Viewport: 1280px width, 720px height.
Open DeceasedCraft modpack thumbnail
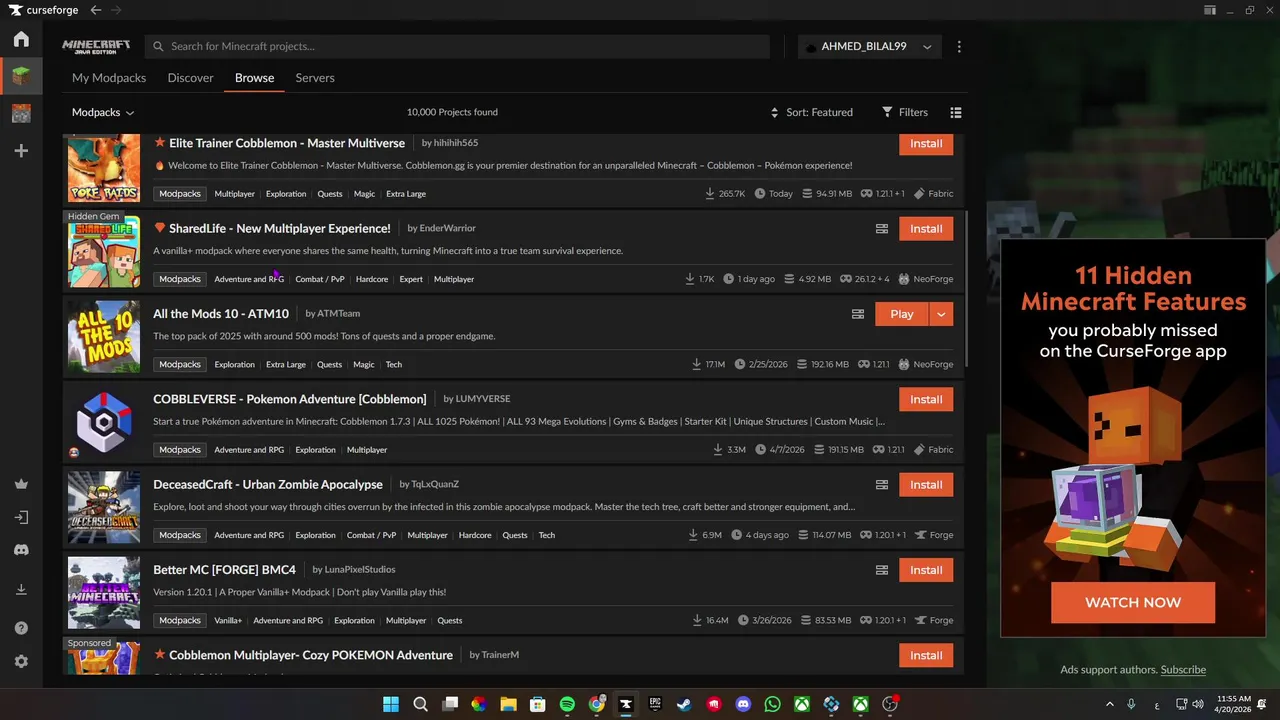104,507
